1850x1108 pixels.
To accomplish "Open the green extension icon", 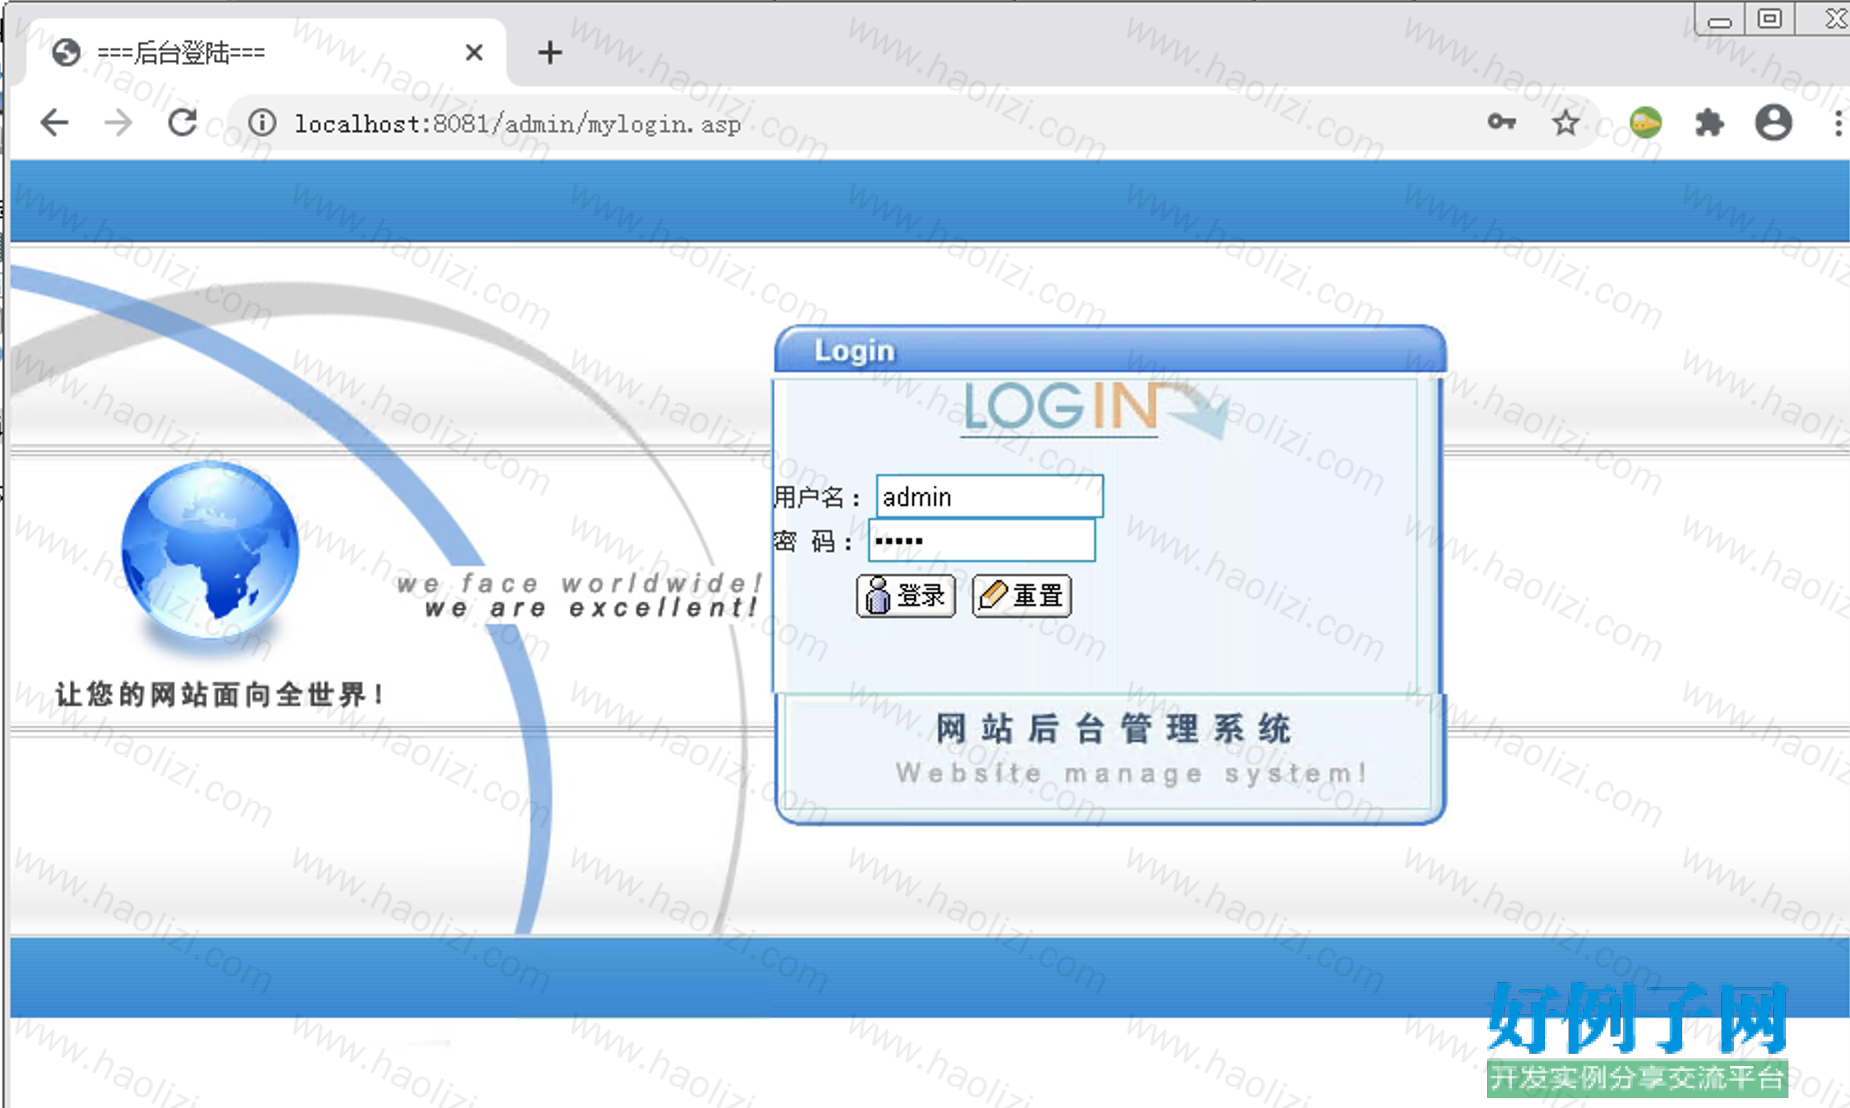I will click(x=1645, y=123).
